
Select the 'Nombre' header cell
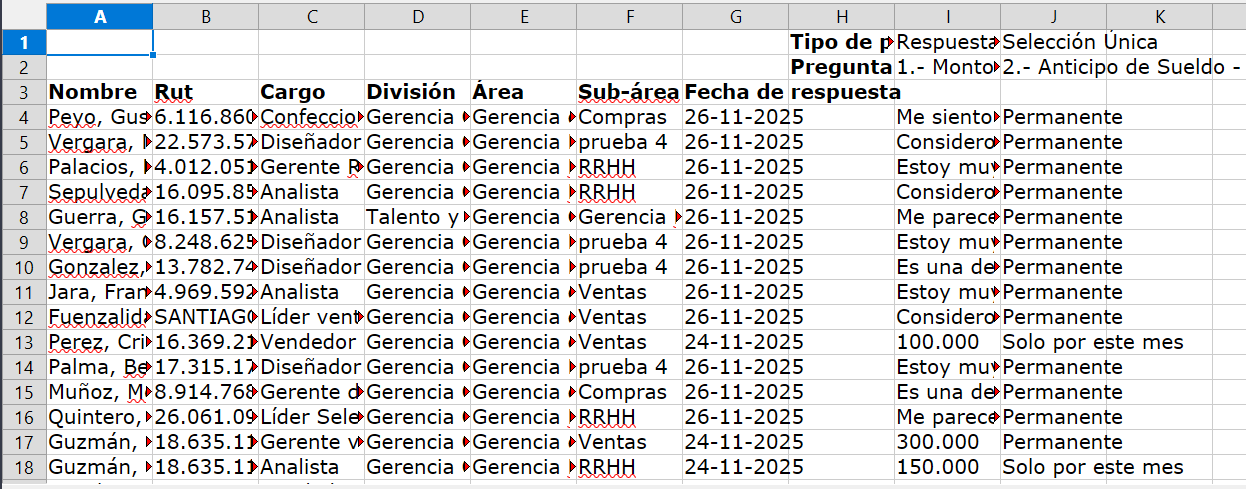tap(100, 92)
